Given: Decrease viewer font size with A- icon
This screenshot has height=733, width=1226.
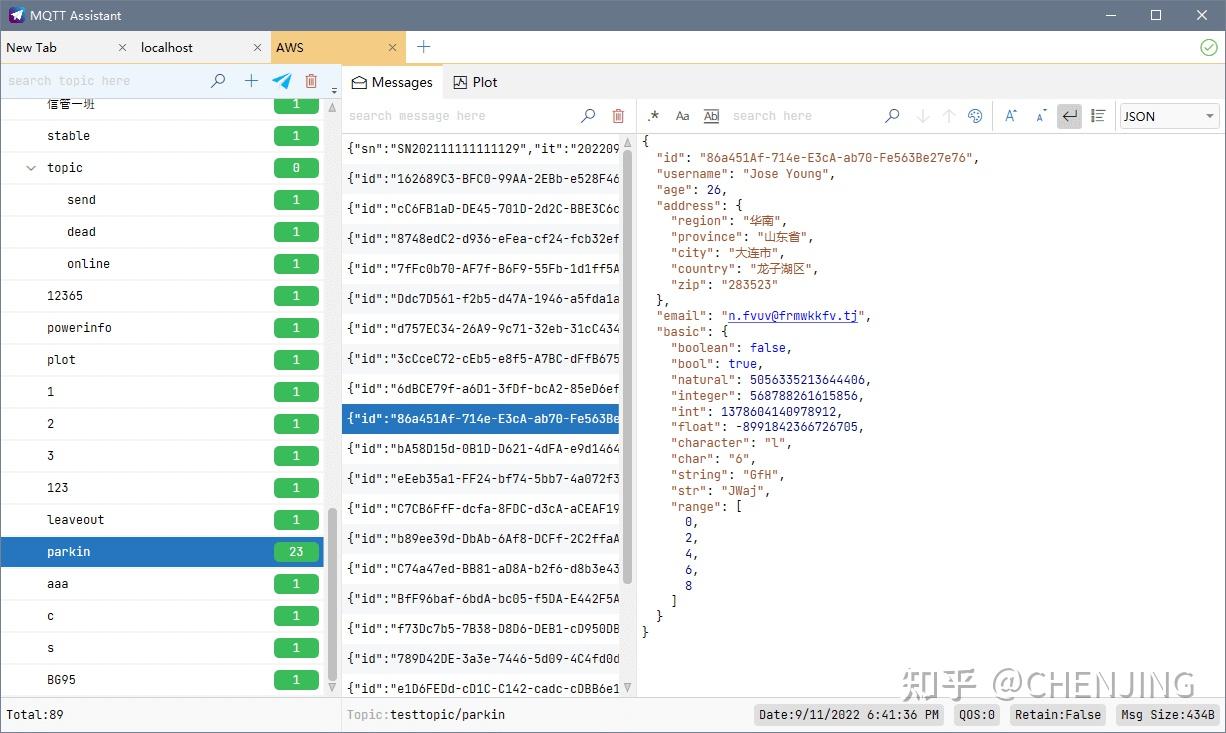Looking at the screenshot, I should 1041,116.
